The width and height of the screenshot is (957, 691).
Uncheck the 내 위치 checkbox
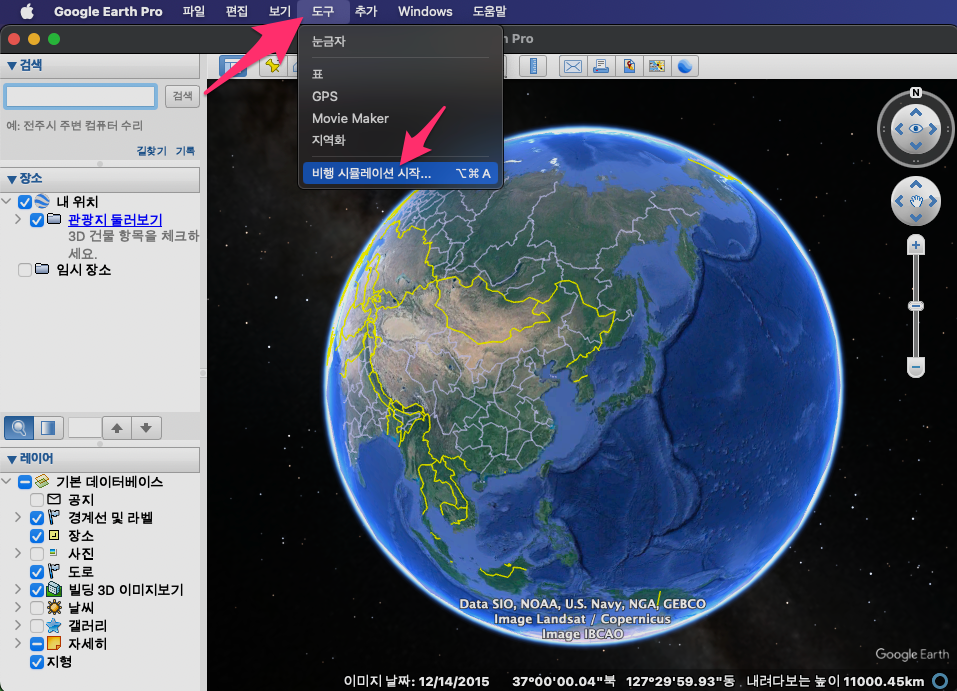point(25,202)
